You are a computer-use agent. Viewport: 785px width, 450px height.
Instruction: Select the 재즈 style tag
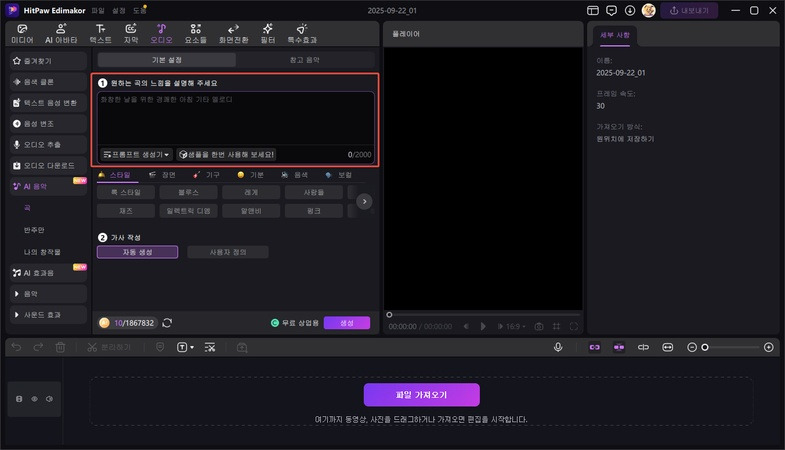click(126, 211)
